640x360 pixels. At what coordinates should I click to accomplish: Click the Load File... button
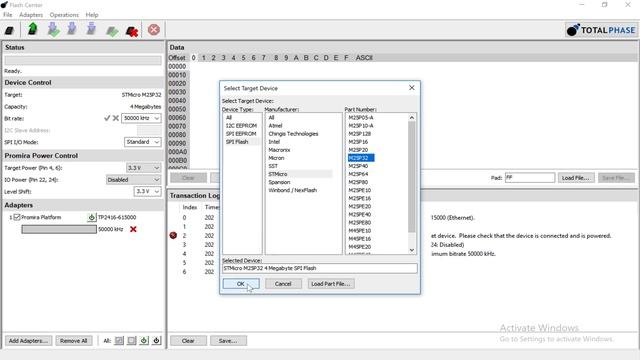[575, 178]
